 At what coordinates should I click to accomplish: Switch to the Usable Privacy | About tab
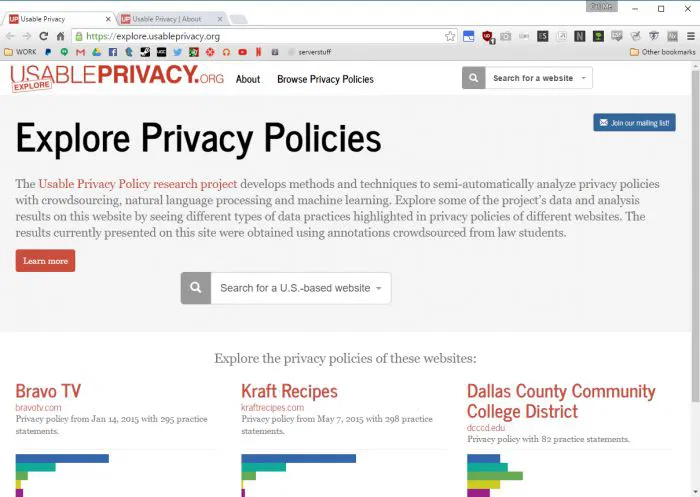pyautogui.click(x=167, y=19)
